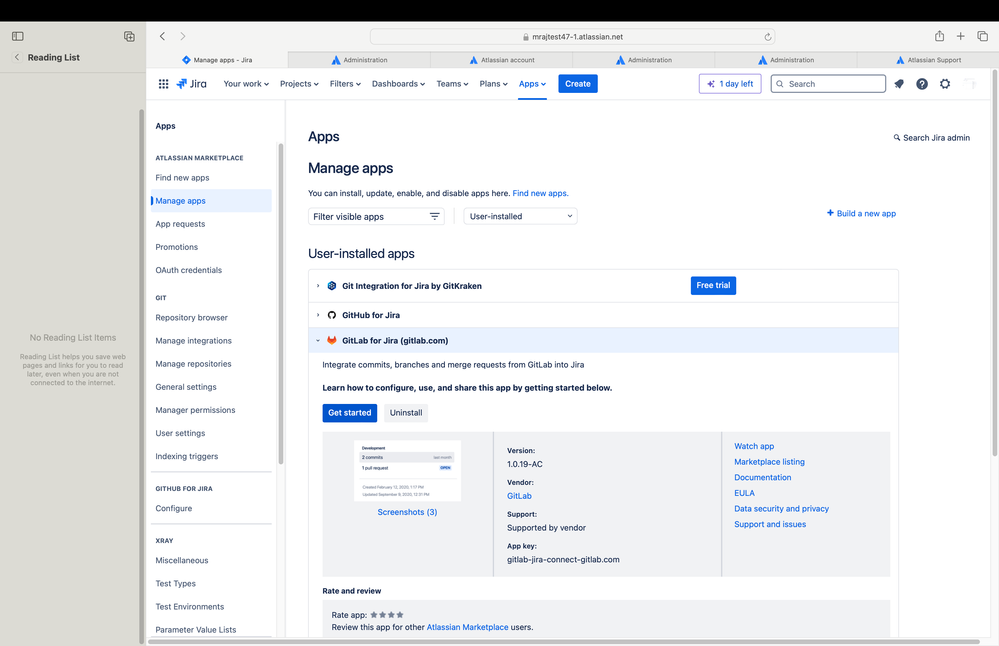This screenshot has height=646, width=999.
Task: Open User-installed apps dropdown
Action: tap(521, 217)
